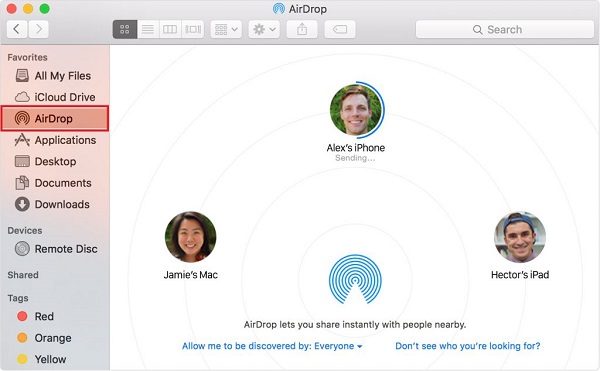Click the Share toolbar button
The image size is (600, 371).
302,29
